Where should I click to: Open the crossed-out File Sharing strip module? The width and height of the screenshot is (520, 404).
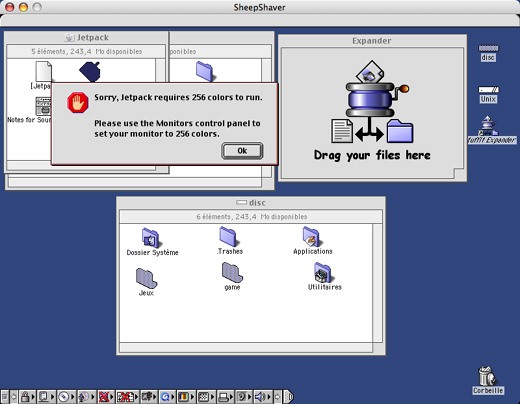click(127, 397)
